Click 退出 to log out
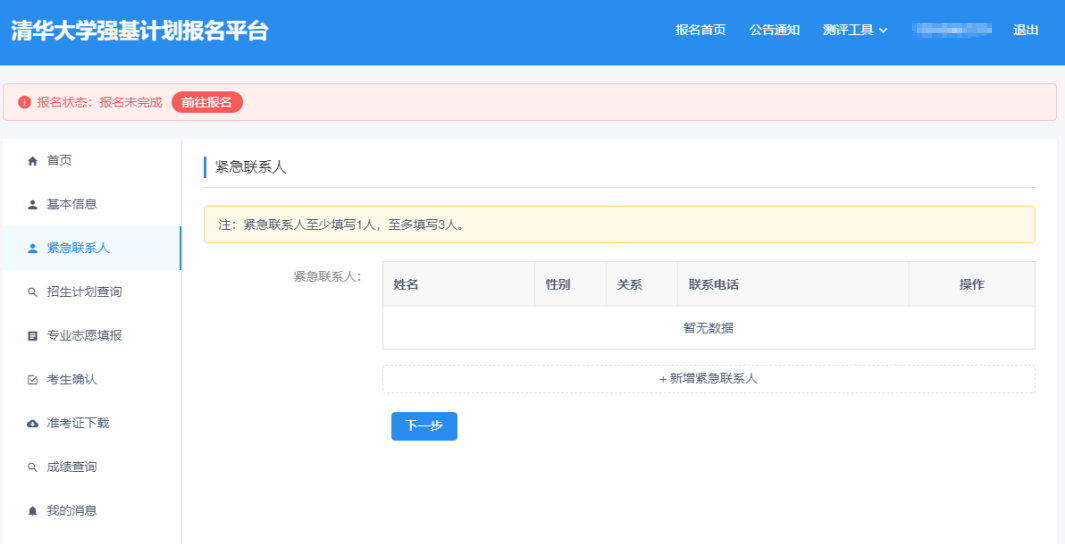Screen dimensions: 1065x544 coord(1025,30)
